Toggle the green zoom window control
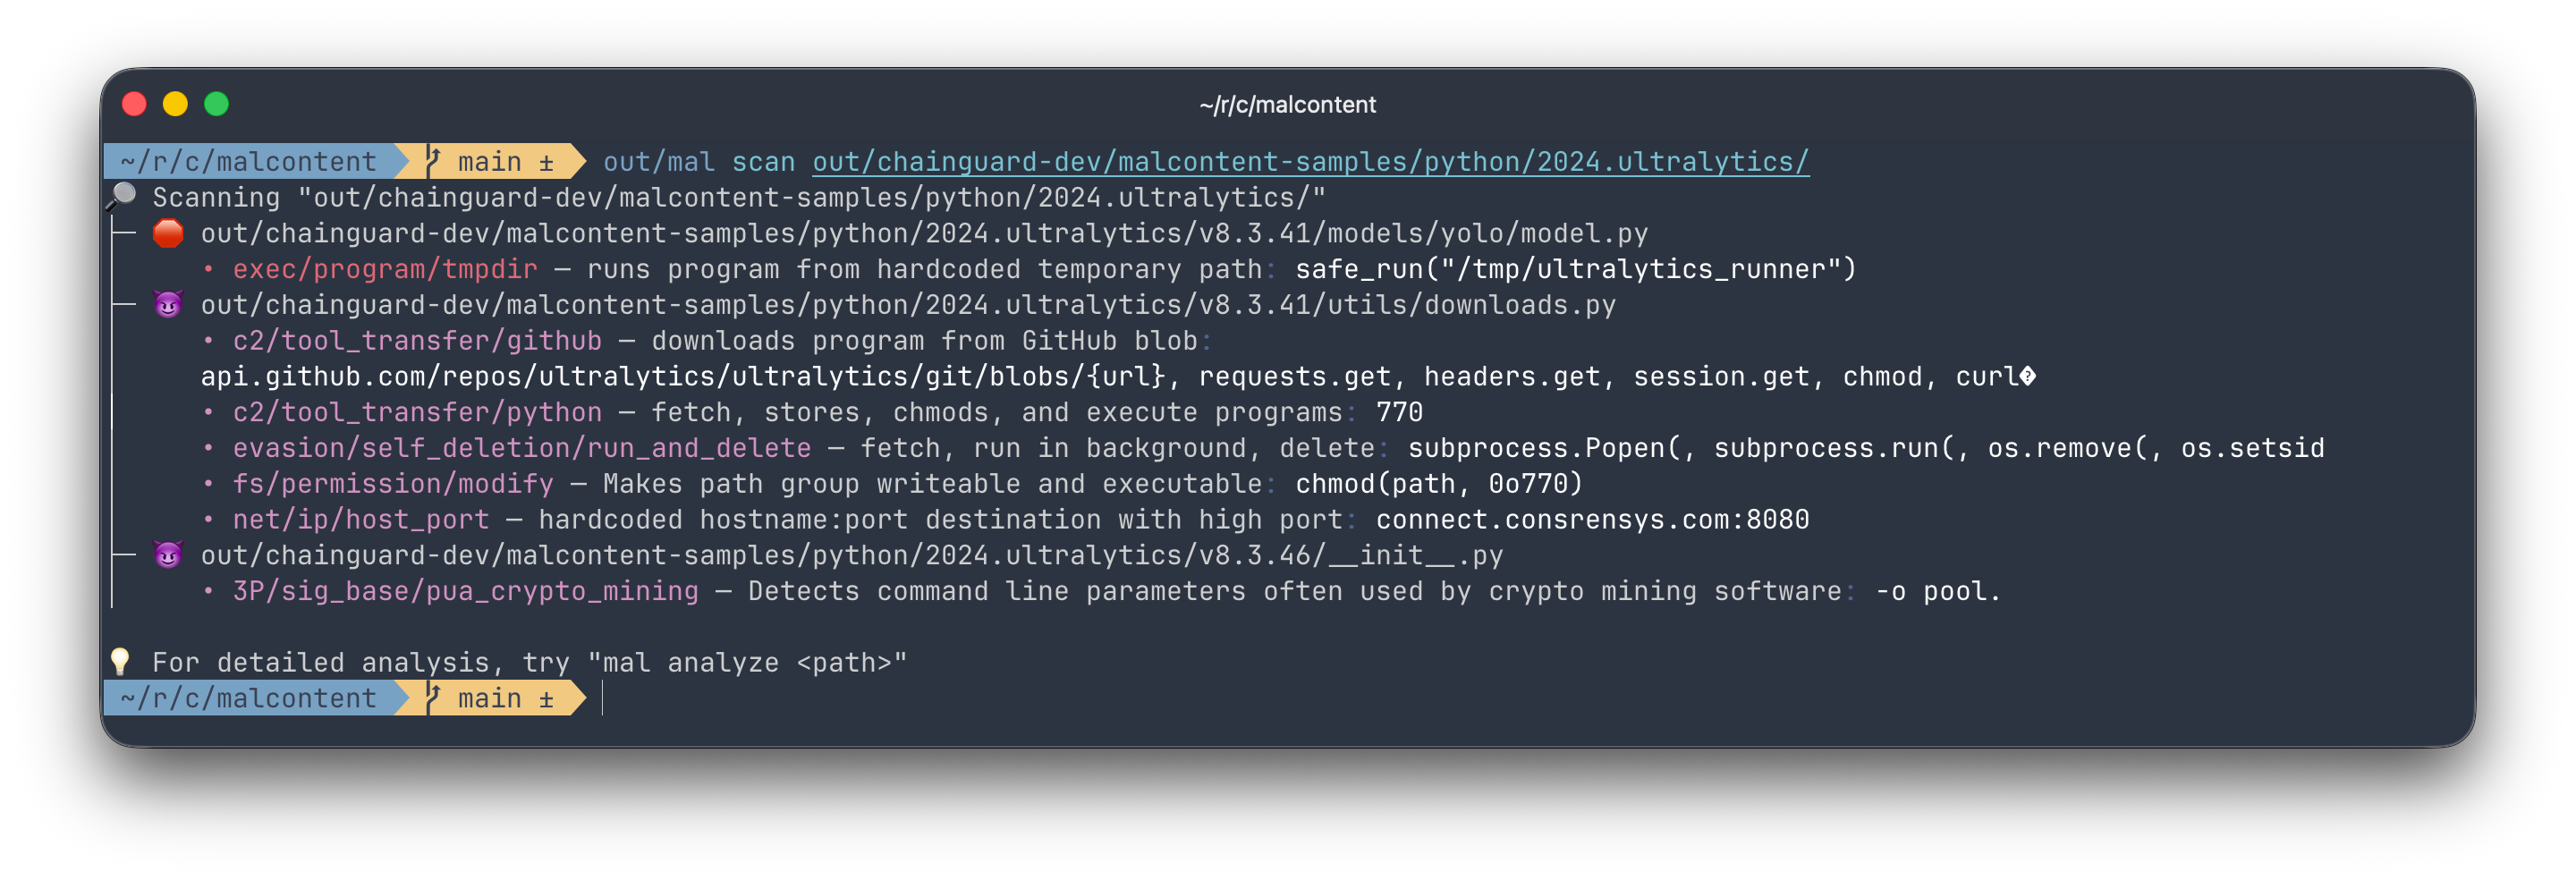This screenshot has width=2576, height=880. pos(218,103)
